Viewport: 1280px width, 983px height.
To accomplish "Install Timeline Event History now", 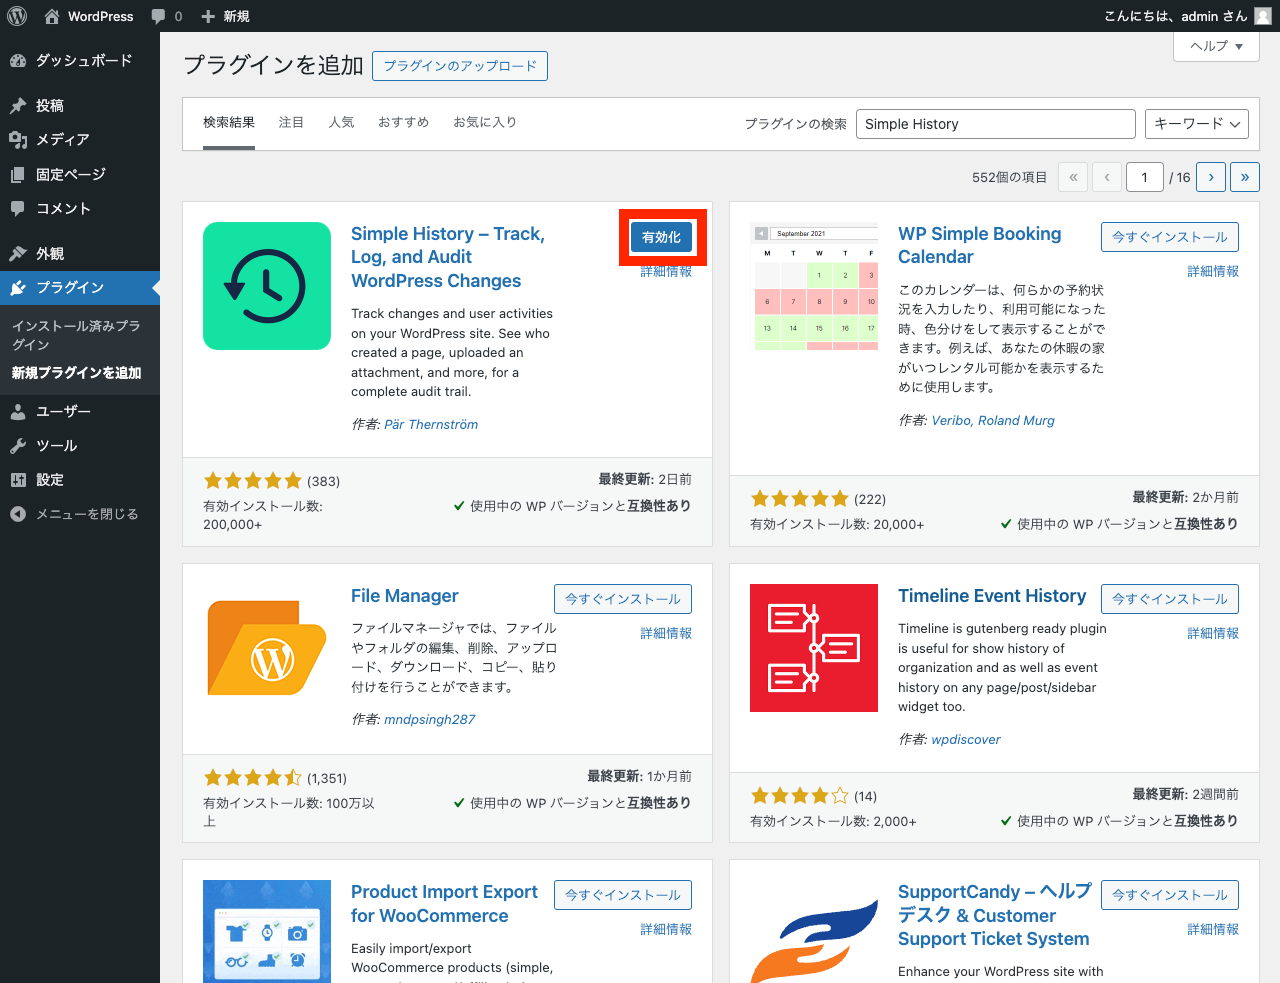I will (1170, 599).
